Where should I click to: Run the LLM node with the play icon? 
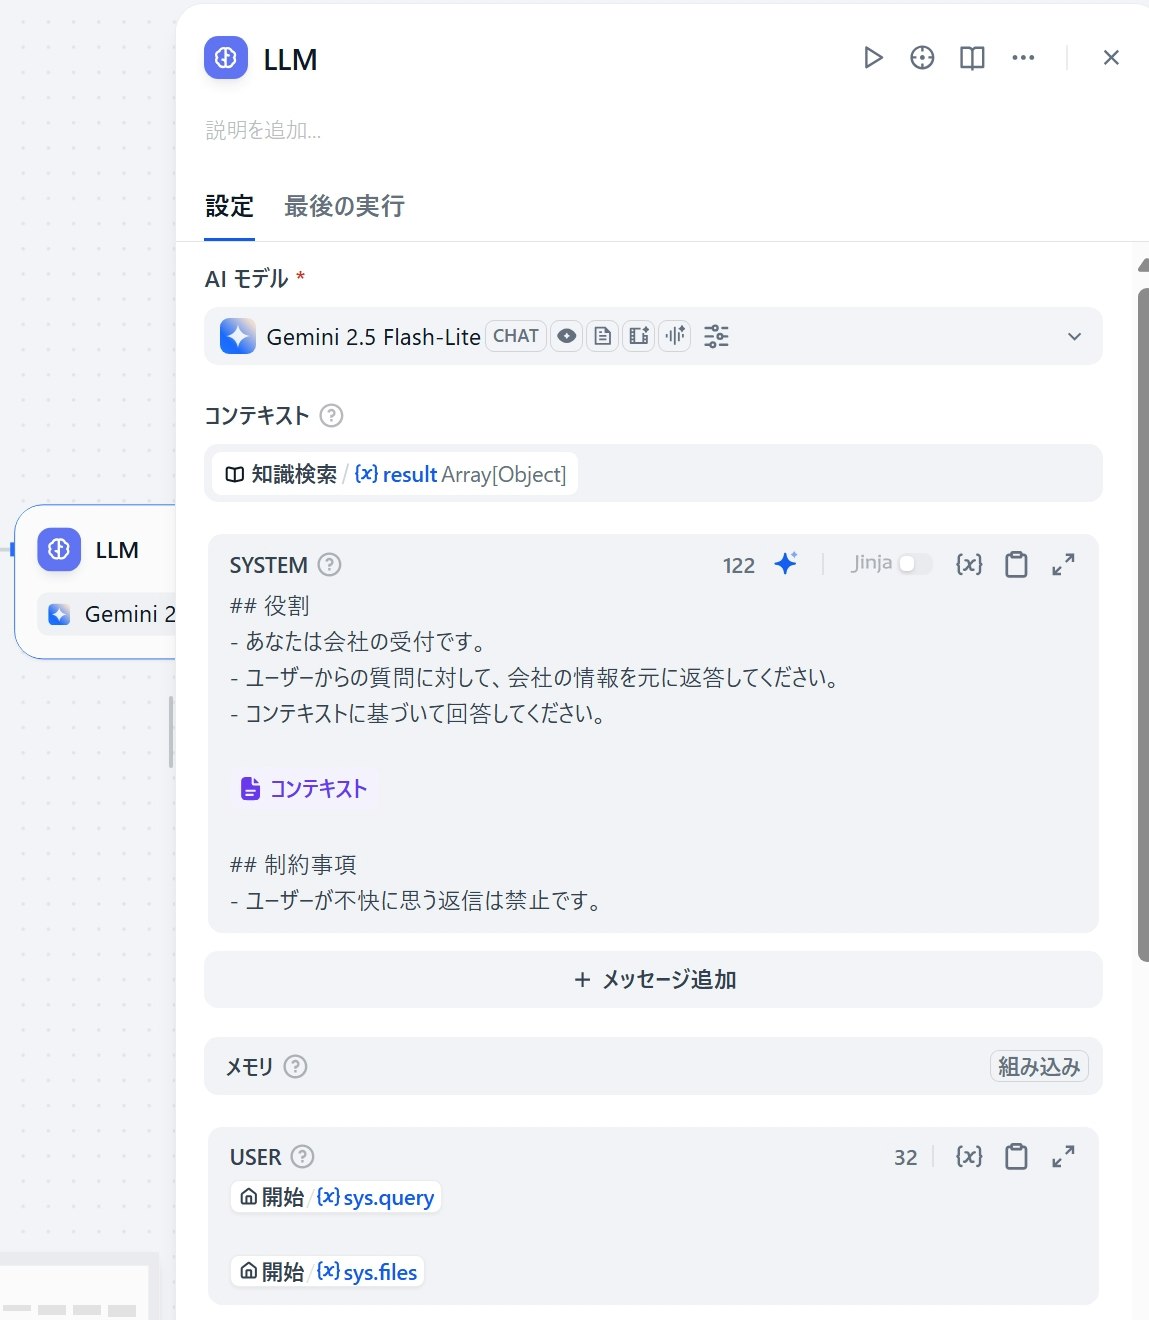[872, 58]
